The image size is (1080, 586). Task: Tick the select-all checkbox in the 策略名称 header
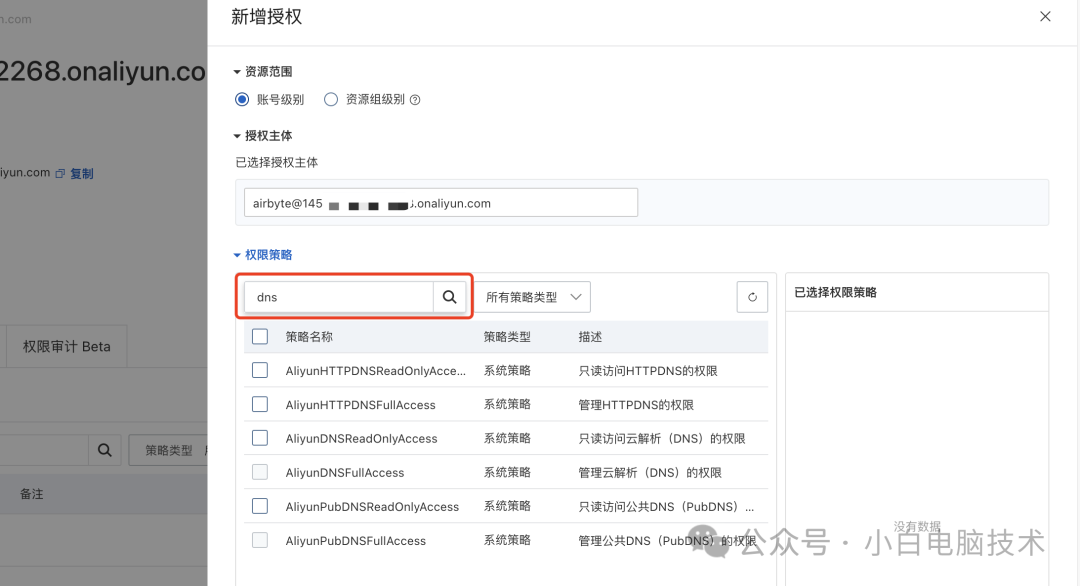(x=260, y=336)
